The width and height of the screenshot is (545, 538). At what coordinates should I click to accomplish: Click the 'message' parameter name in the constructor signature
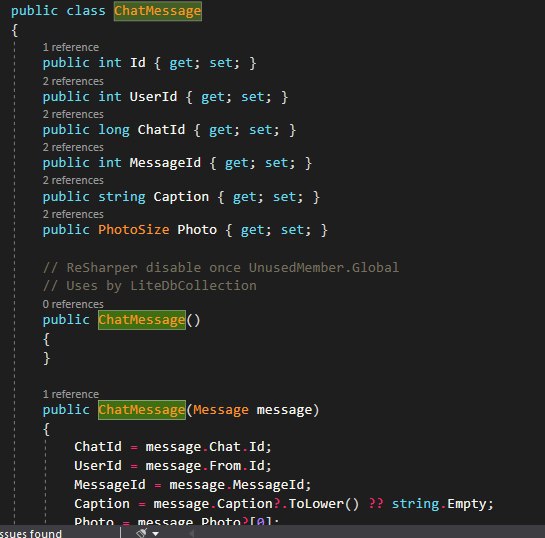coord(284,410)
